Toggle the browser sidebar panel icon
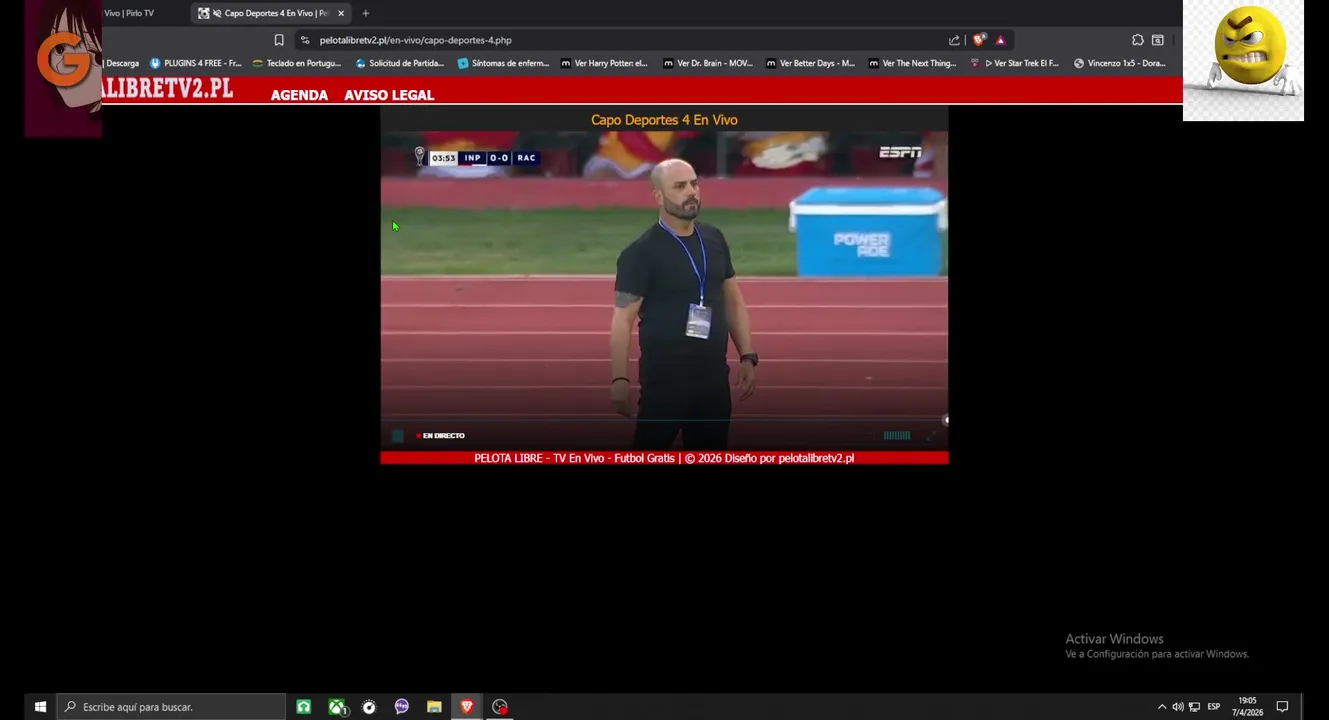This screenshot has height=720, width=1329. tap(1157, 40)
